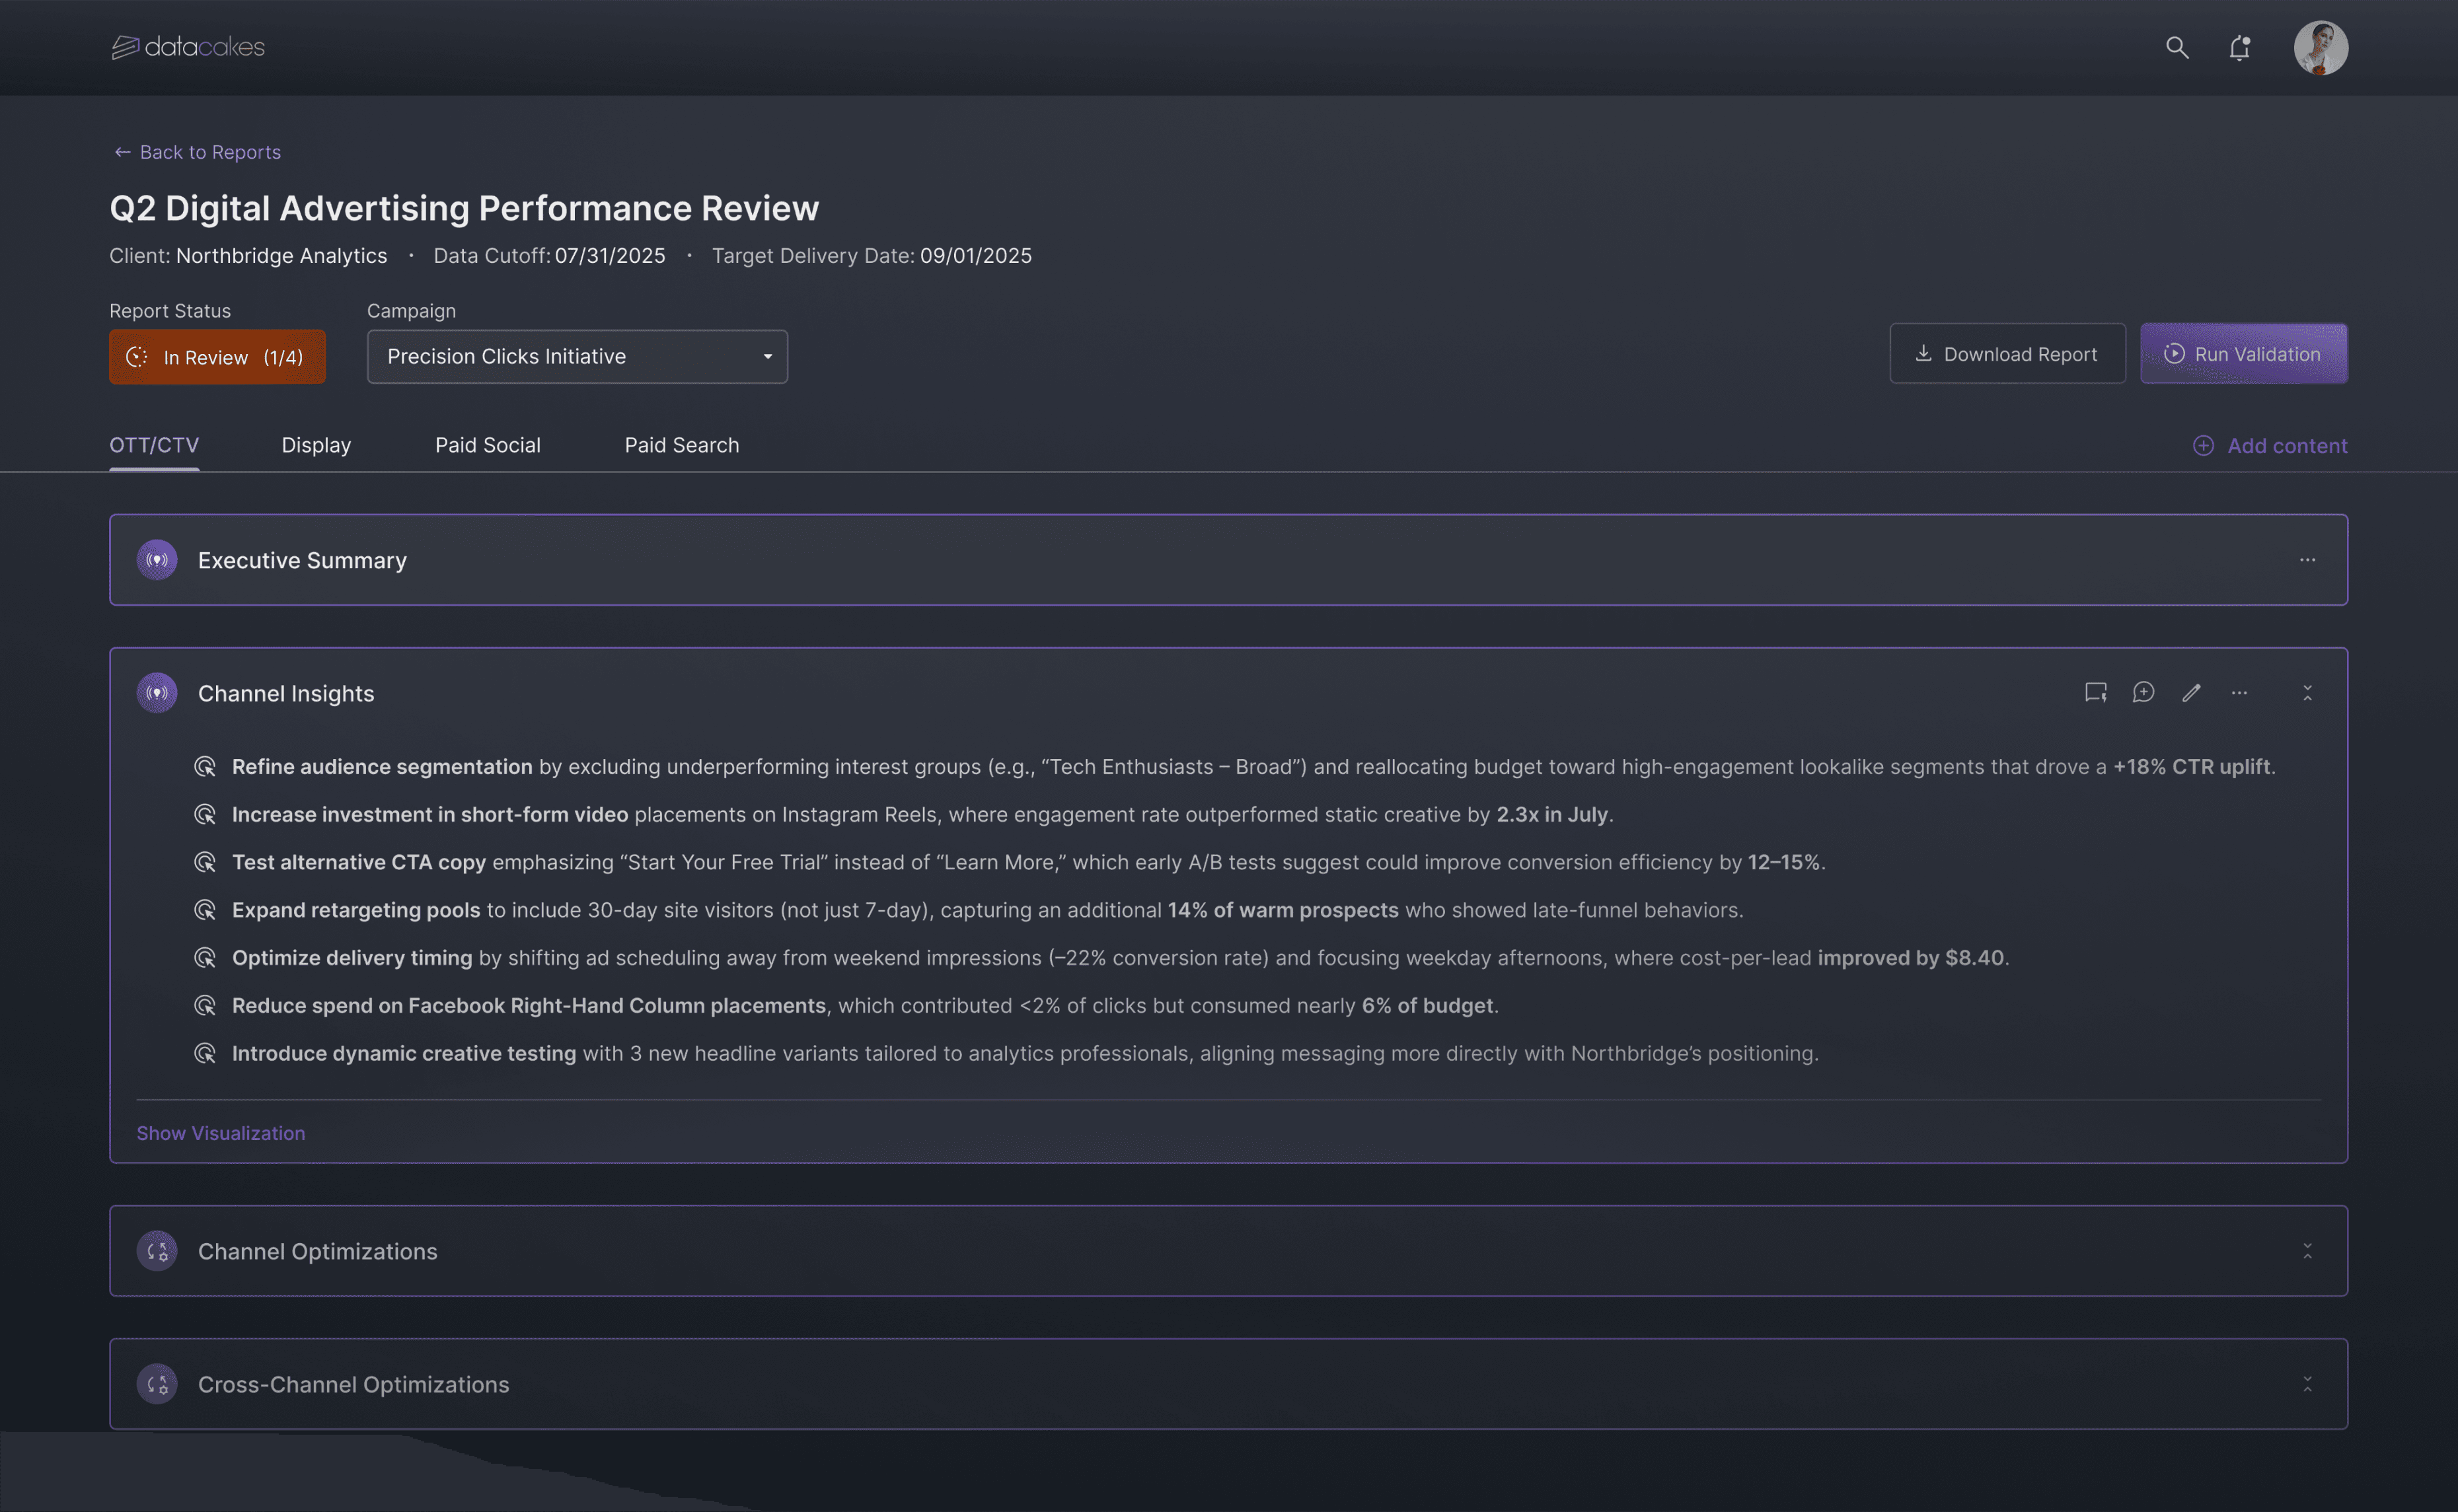Switch to the Paid Social tab

[487, 445]
